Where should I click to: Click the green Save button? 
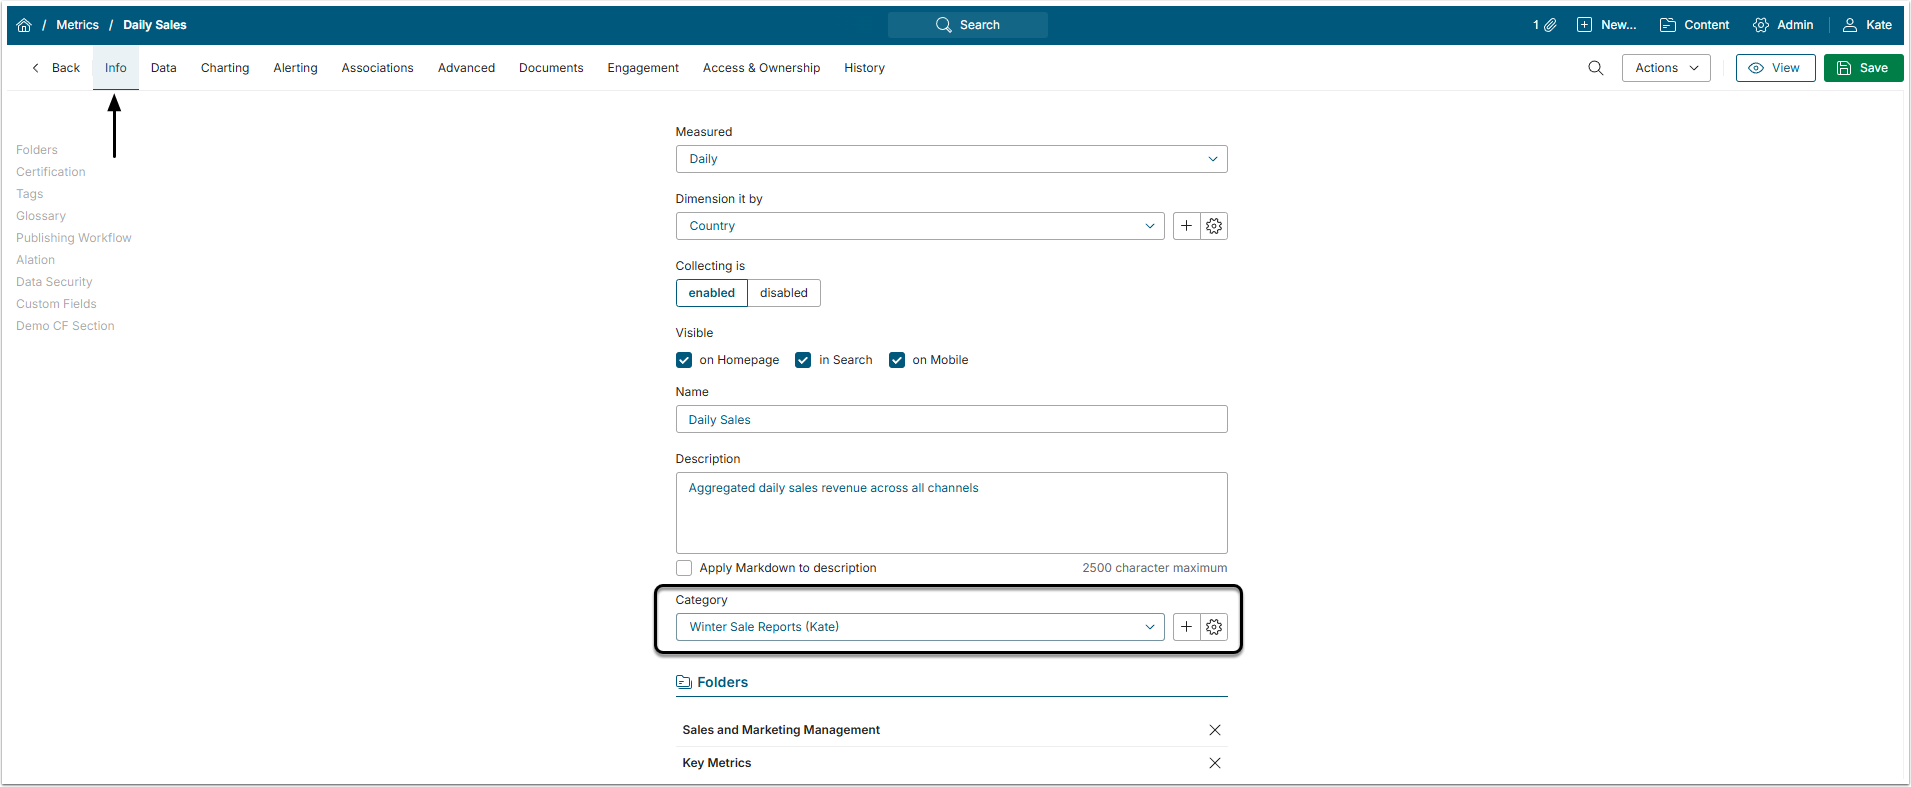coord(1862,68)
